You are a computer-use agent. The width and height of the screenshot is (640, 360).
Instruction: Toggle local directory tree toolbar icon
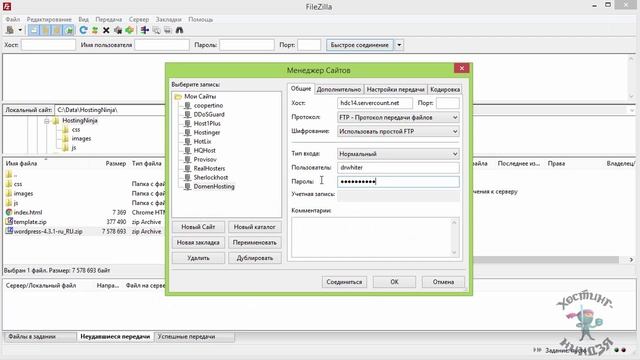coord(45,30)
